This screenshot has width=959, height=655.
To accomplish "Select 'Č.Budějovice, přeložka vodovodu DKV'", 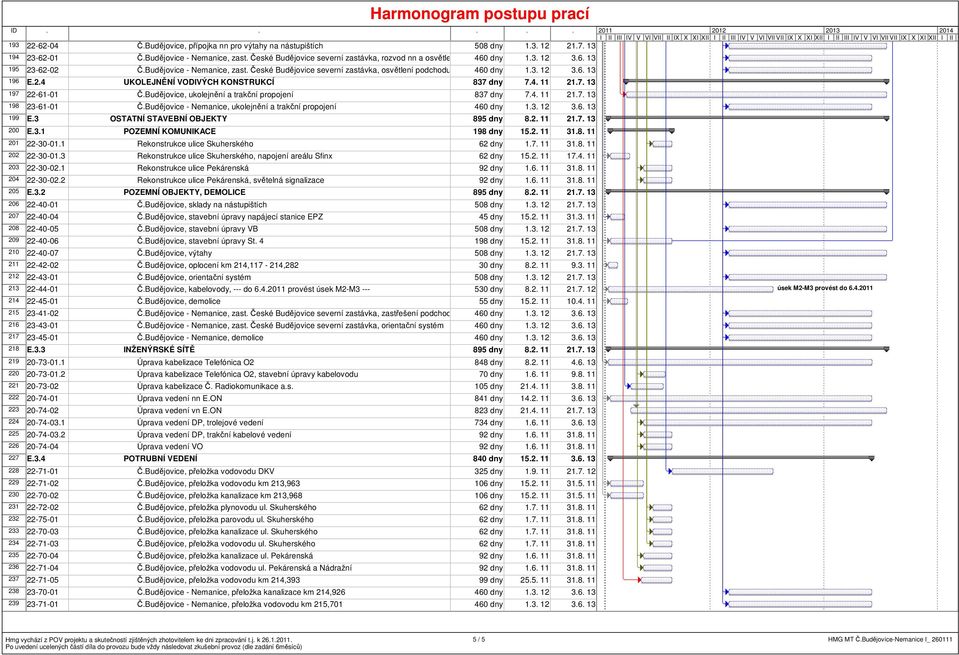I will point(206,471).
